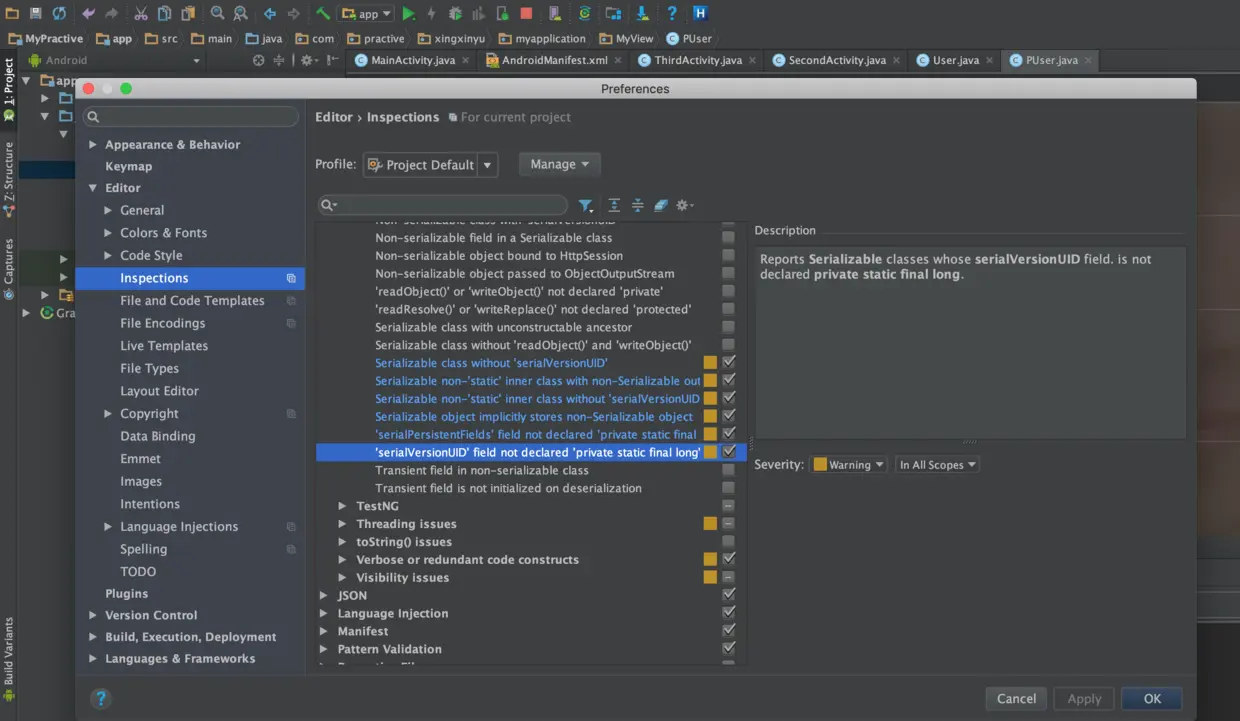This screenshot has width=1240, height=721.
Task: Click severity color swatch on Verbose or redundant row
Action: pyautogui.click(x=710, y=559)
